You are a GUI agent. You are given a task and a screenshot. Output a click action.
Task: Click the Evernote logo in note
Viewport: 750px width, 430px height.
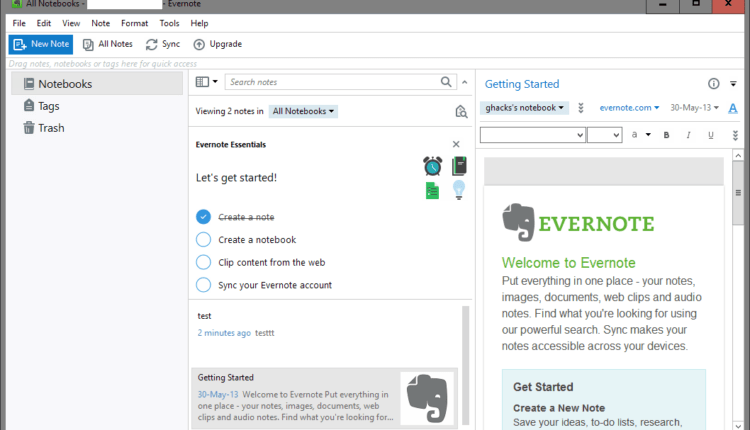click(x=578, y=222)
